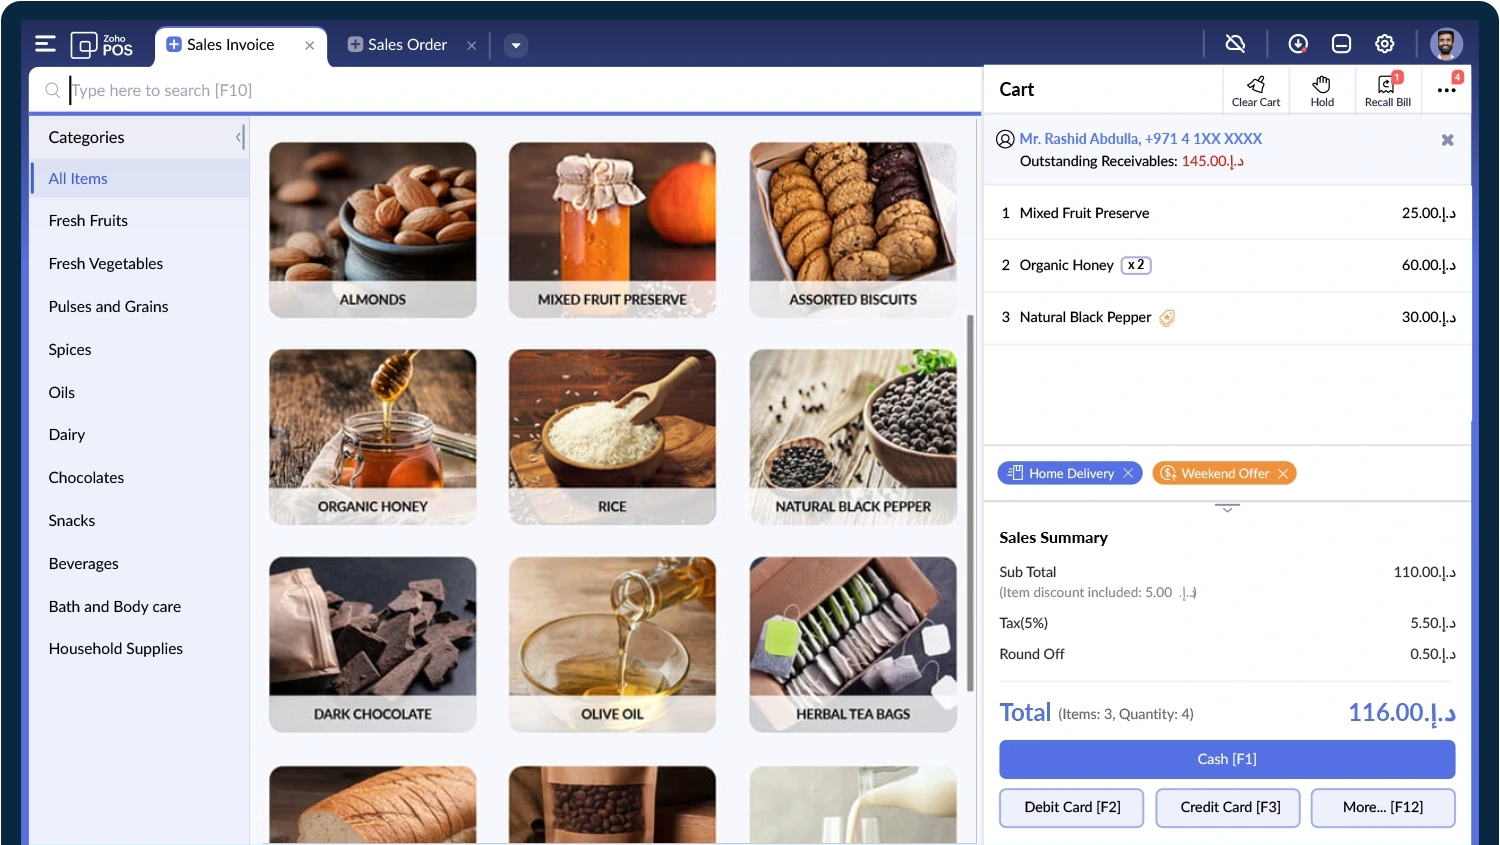Open Recall Bill
The image size is (1500, 845).
pos(1387,90)
